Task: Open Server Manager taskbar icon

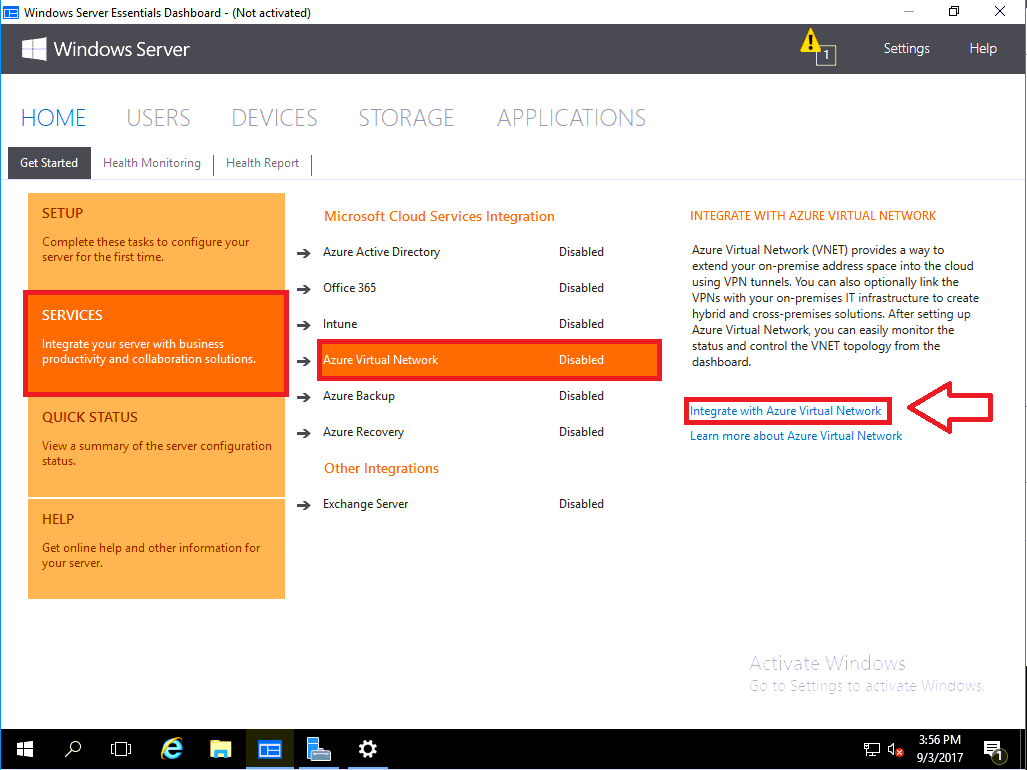Action: click(318, 748)
